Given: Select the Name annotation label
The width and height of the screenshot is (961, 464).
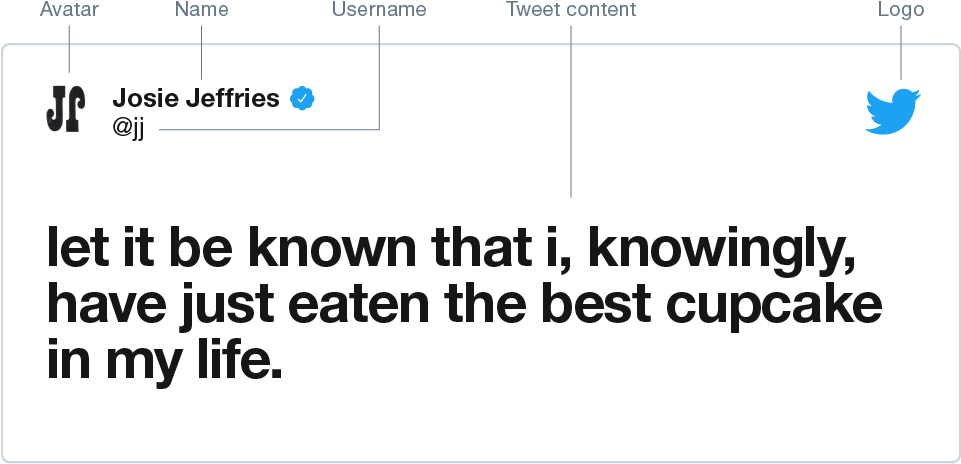Looking at the screenshot, I should pos(202,9).
